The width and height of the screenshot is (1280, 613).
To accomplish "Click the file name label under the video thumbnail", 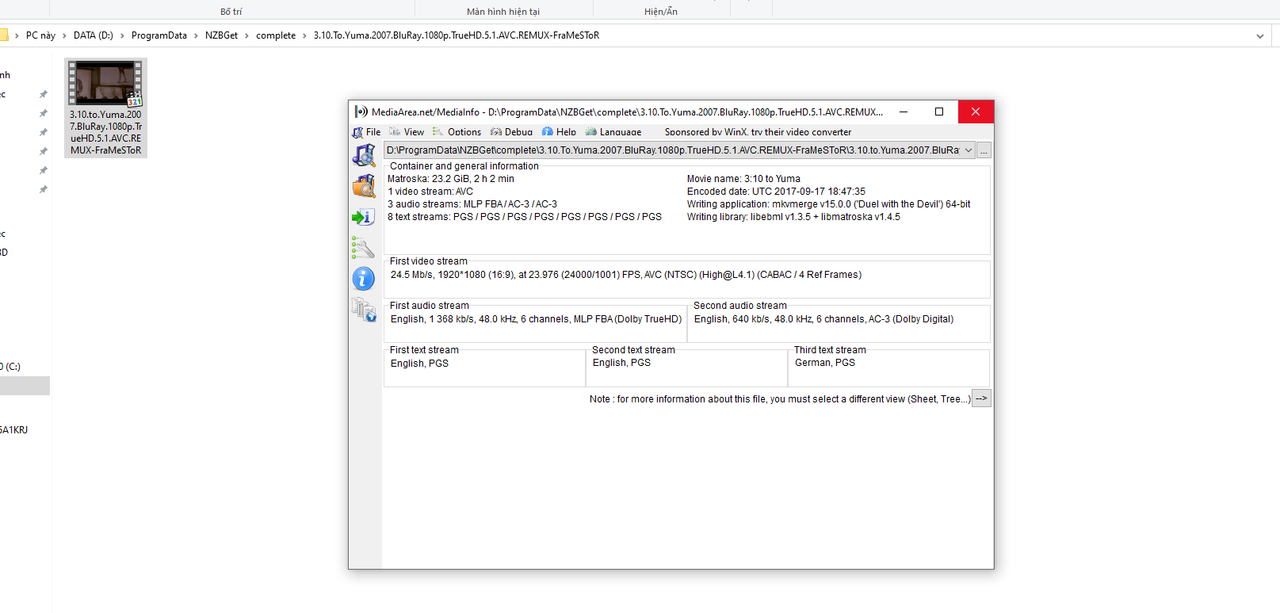I will 106,132.
